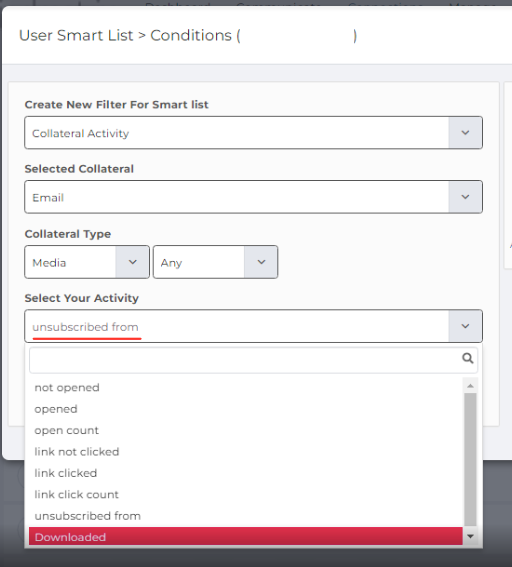Click the search magnifier icon in dropdown
Screen dimensions: 512x567
[x=468, y=358]
